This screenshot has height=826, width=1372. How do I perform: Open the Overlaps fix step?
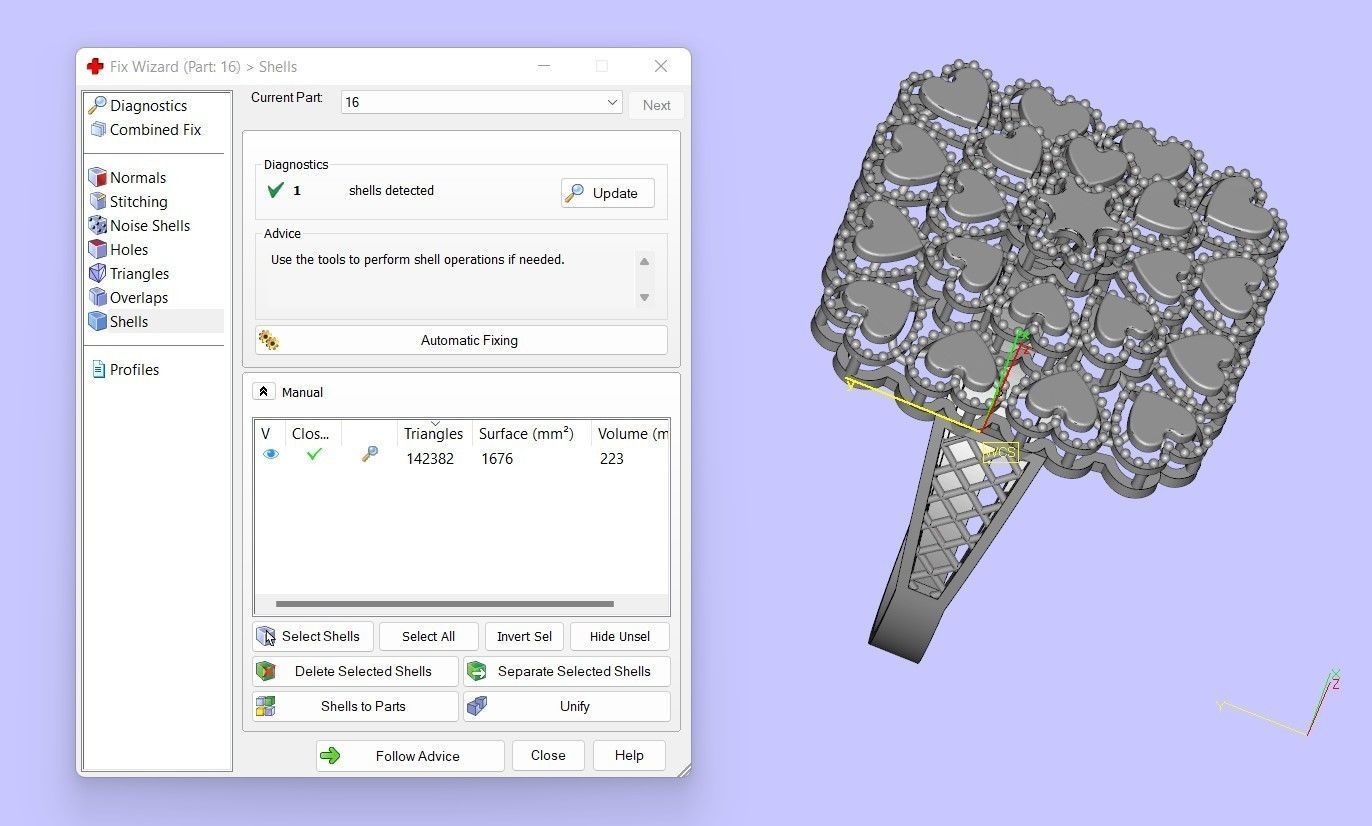tap(128, 297)
